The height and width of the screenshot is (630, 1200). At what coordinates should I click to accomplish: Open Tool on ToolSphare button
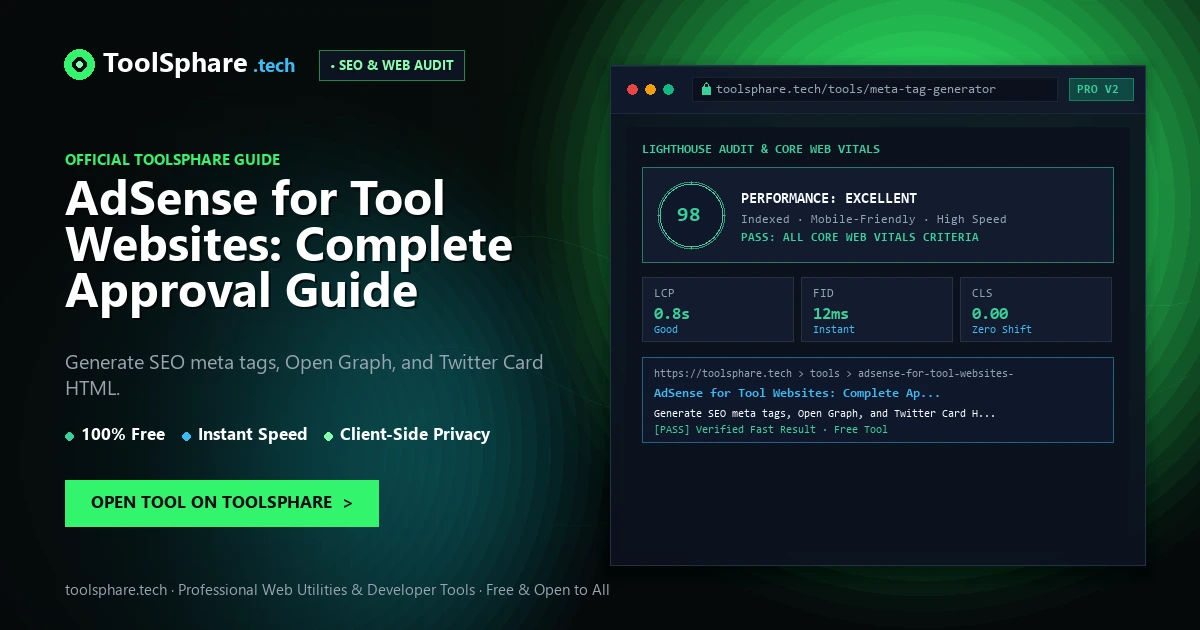click(x=222, y=503)
